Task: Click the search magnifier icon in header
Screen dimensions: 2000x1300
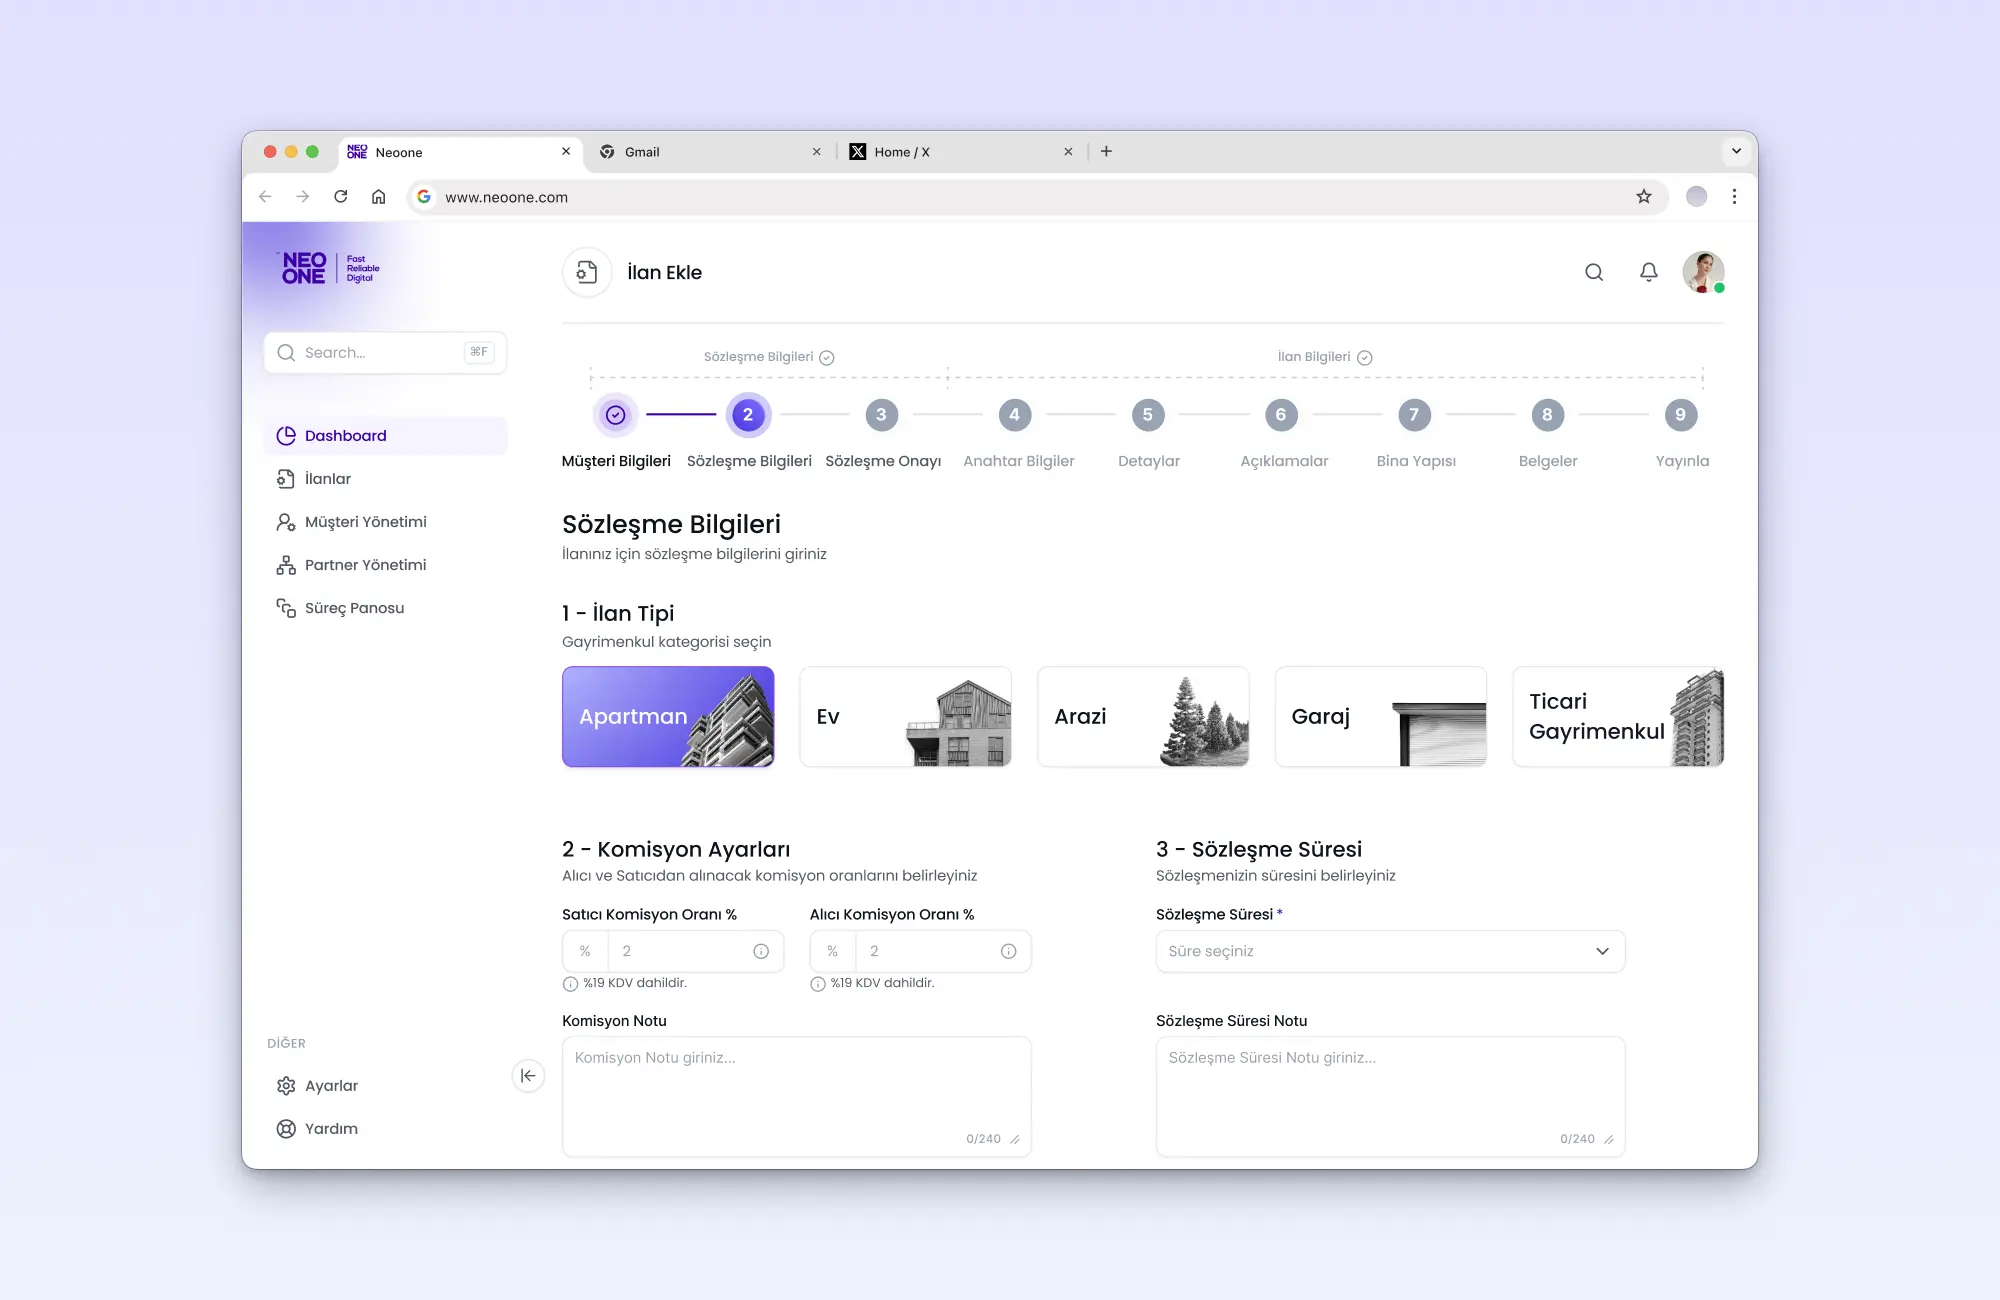Action: coord(1594,272)
